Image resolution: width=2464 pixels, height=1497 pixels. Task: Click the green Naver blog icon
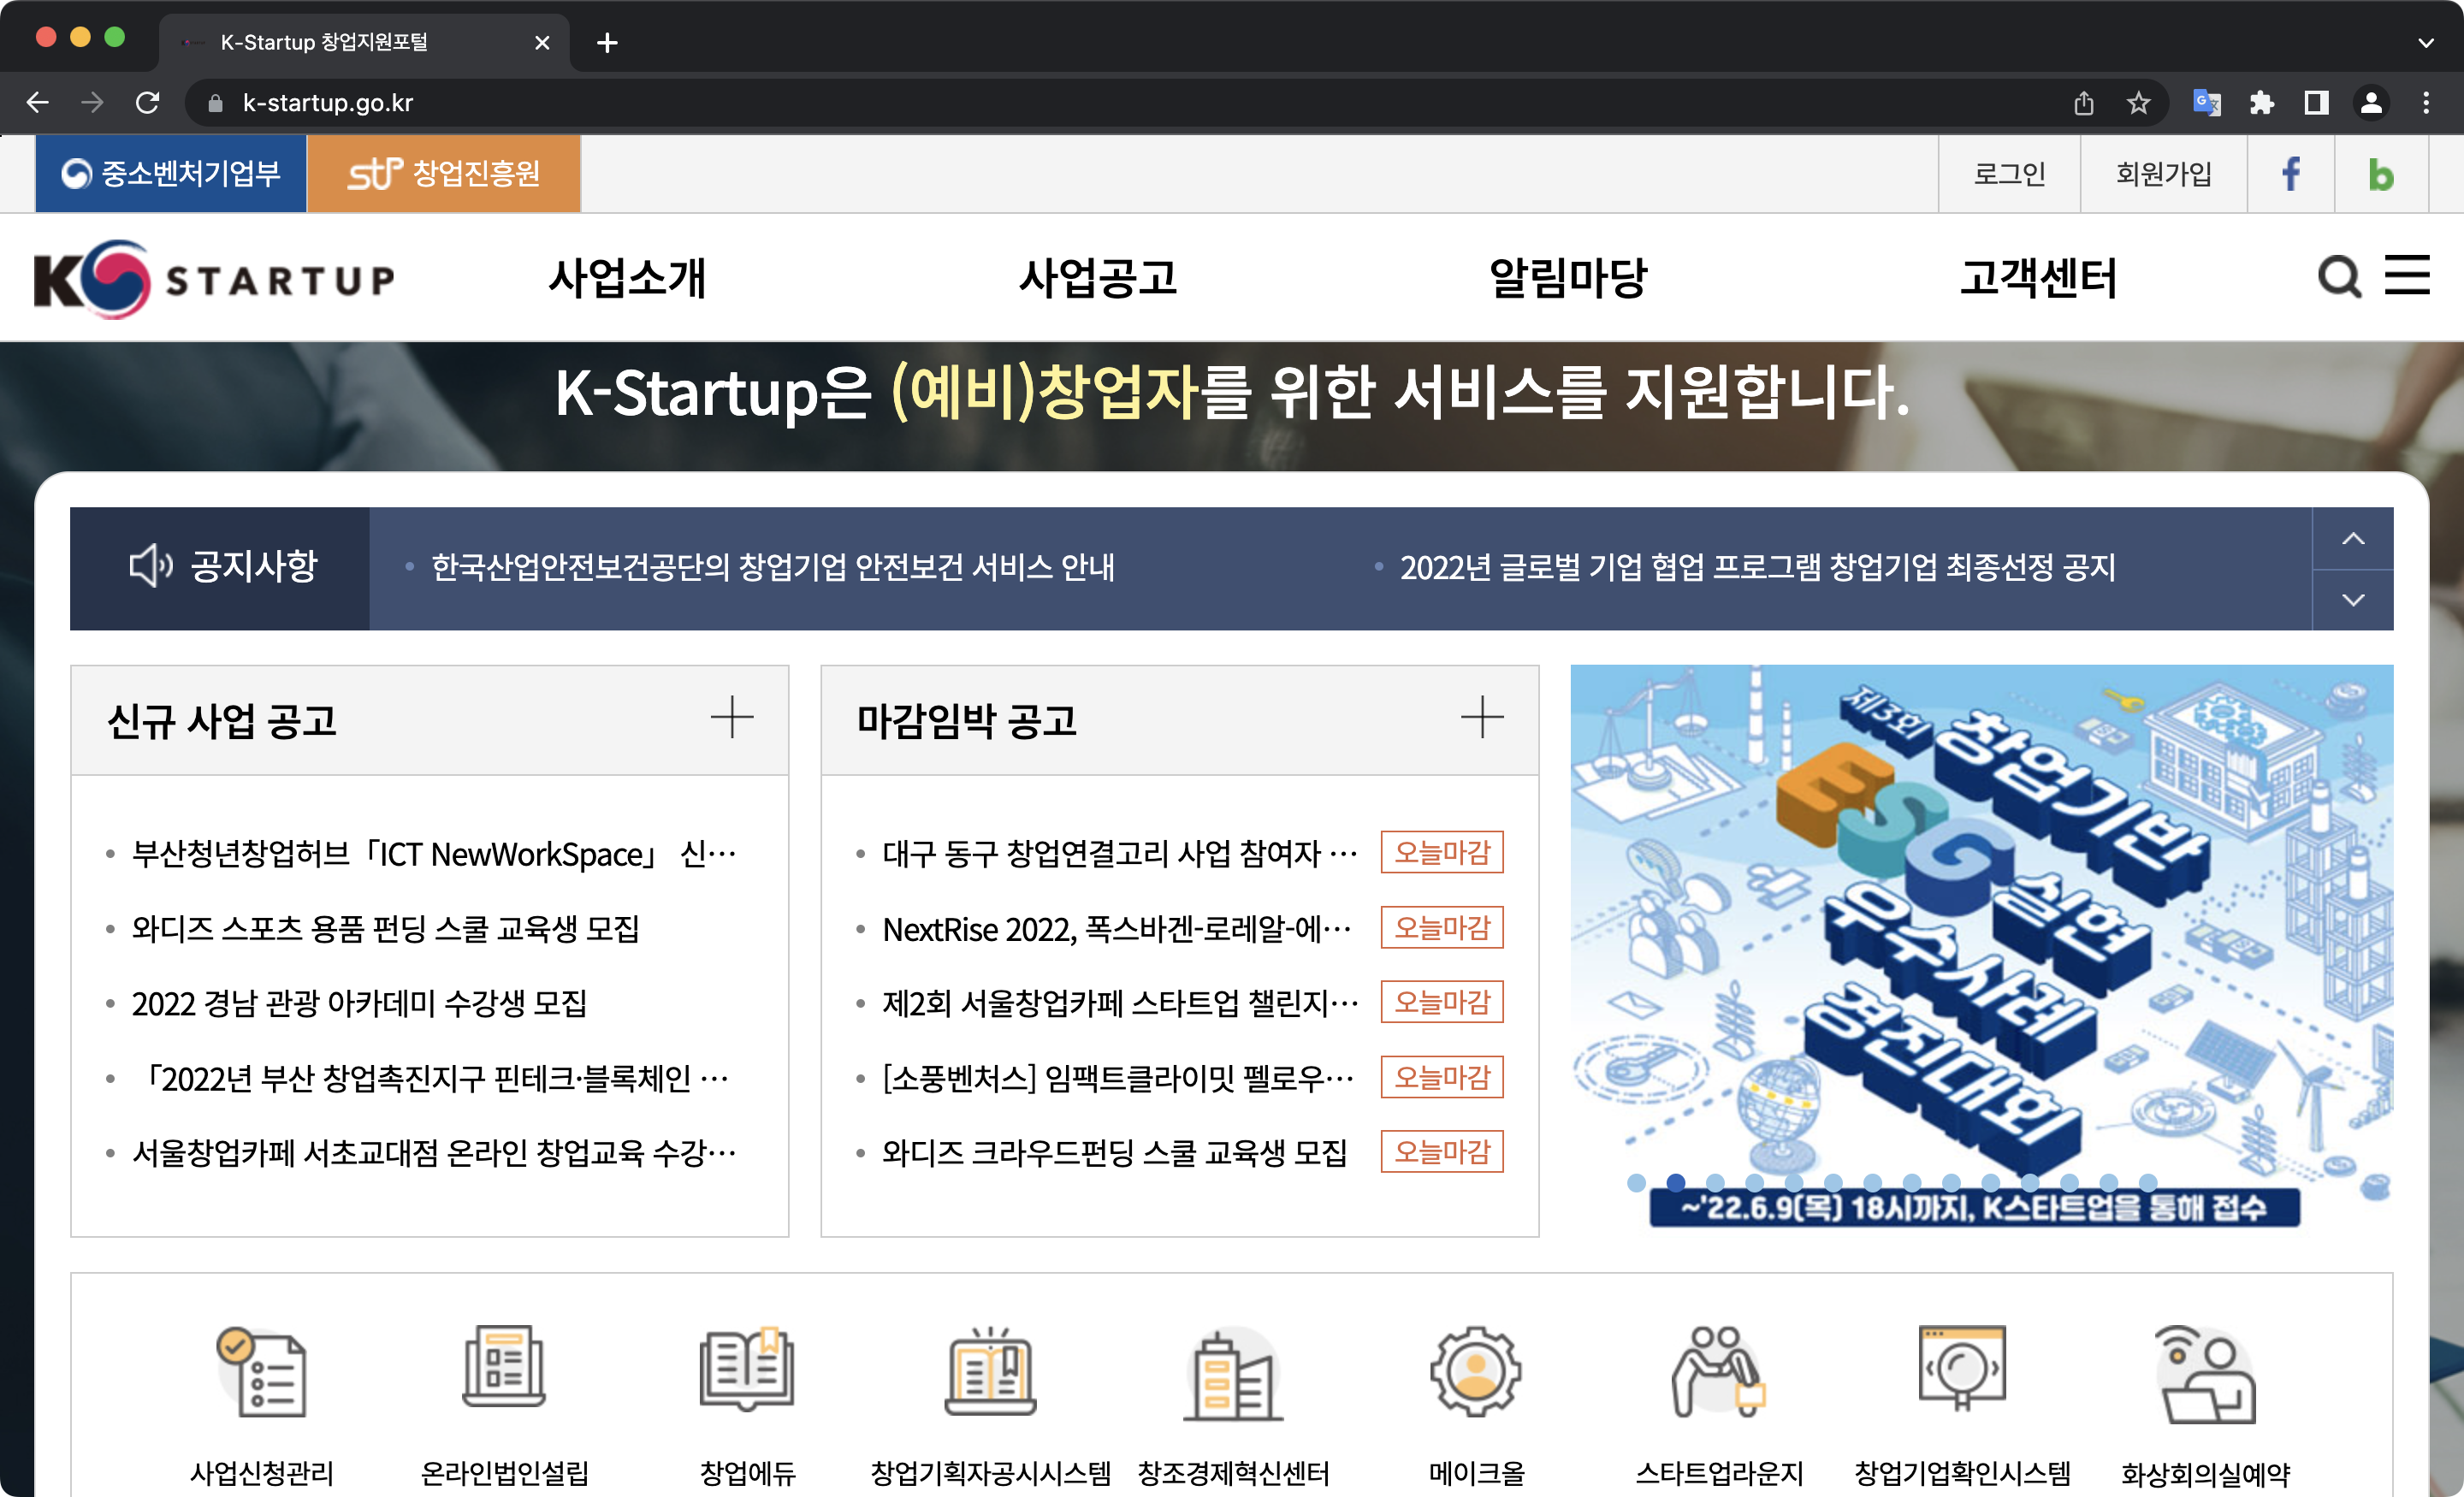click(x=2381, y=174)
